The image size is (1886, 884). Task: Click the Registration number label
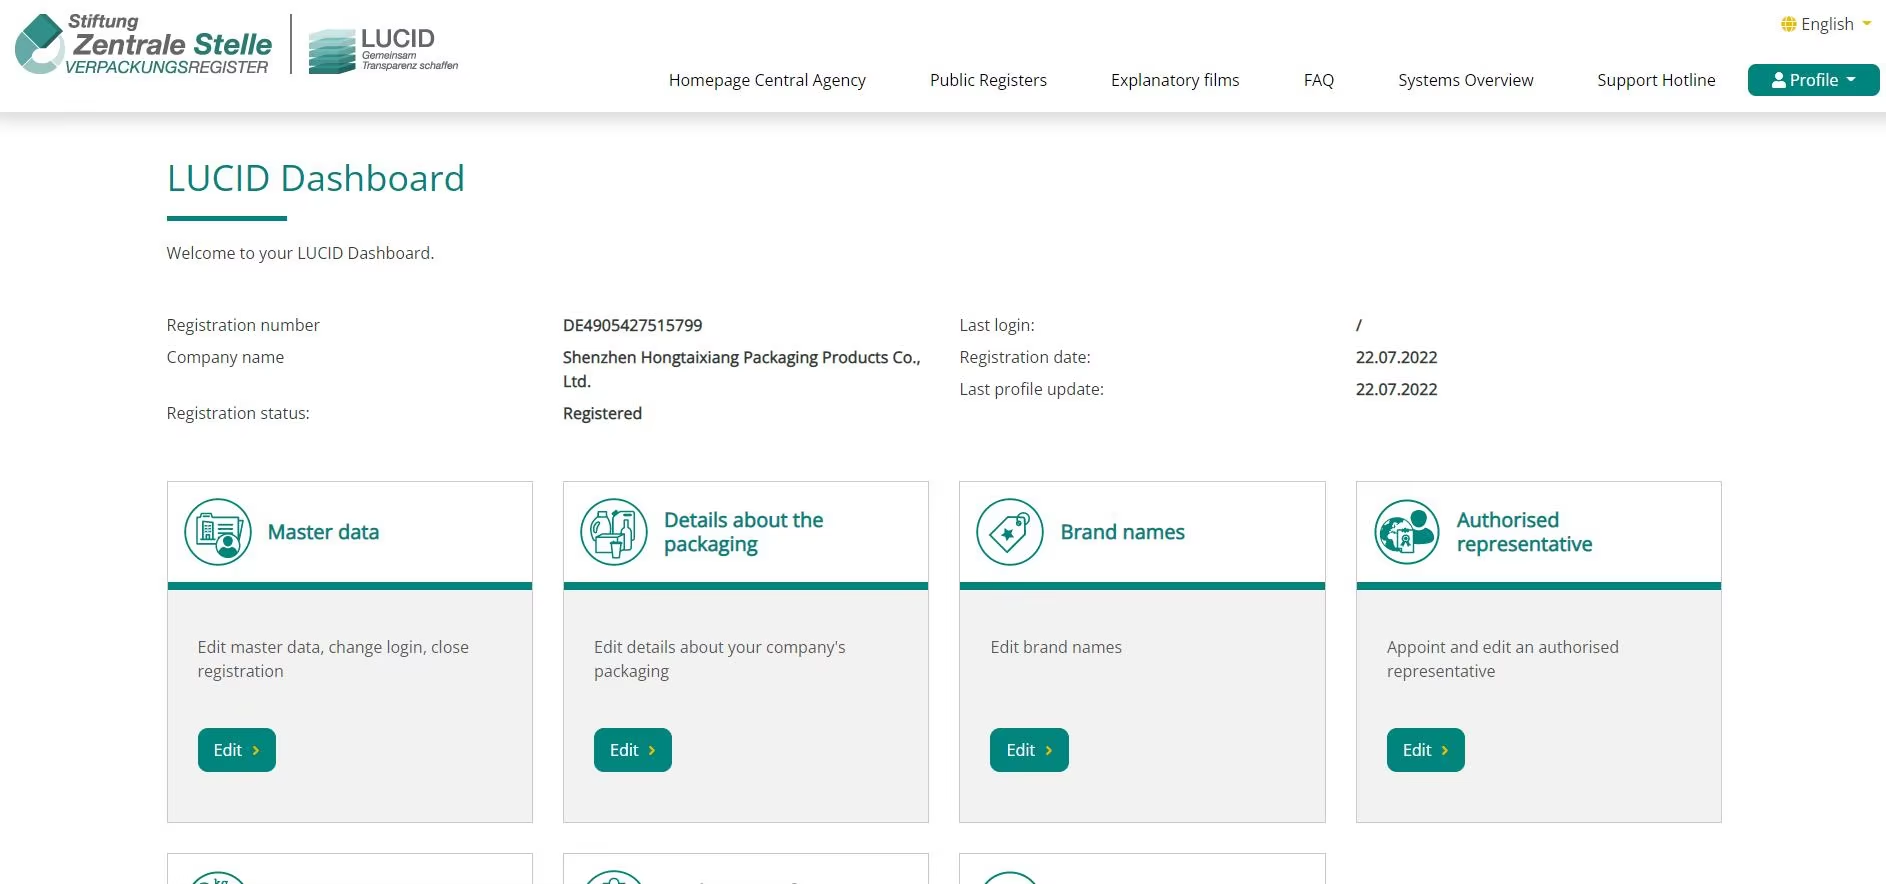[243, 325]
